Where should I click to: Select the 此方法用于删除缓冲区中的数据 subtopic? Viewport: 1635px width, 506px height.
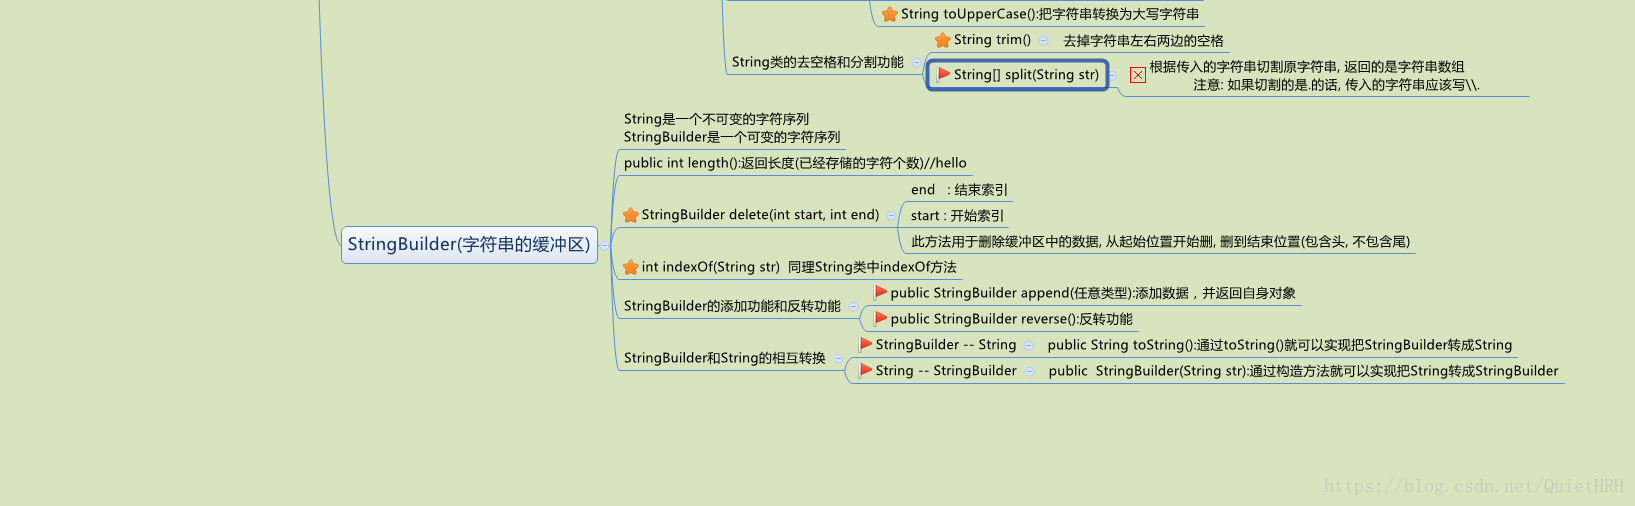pos(1160,242)
